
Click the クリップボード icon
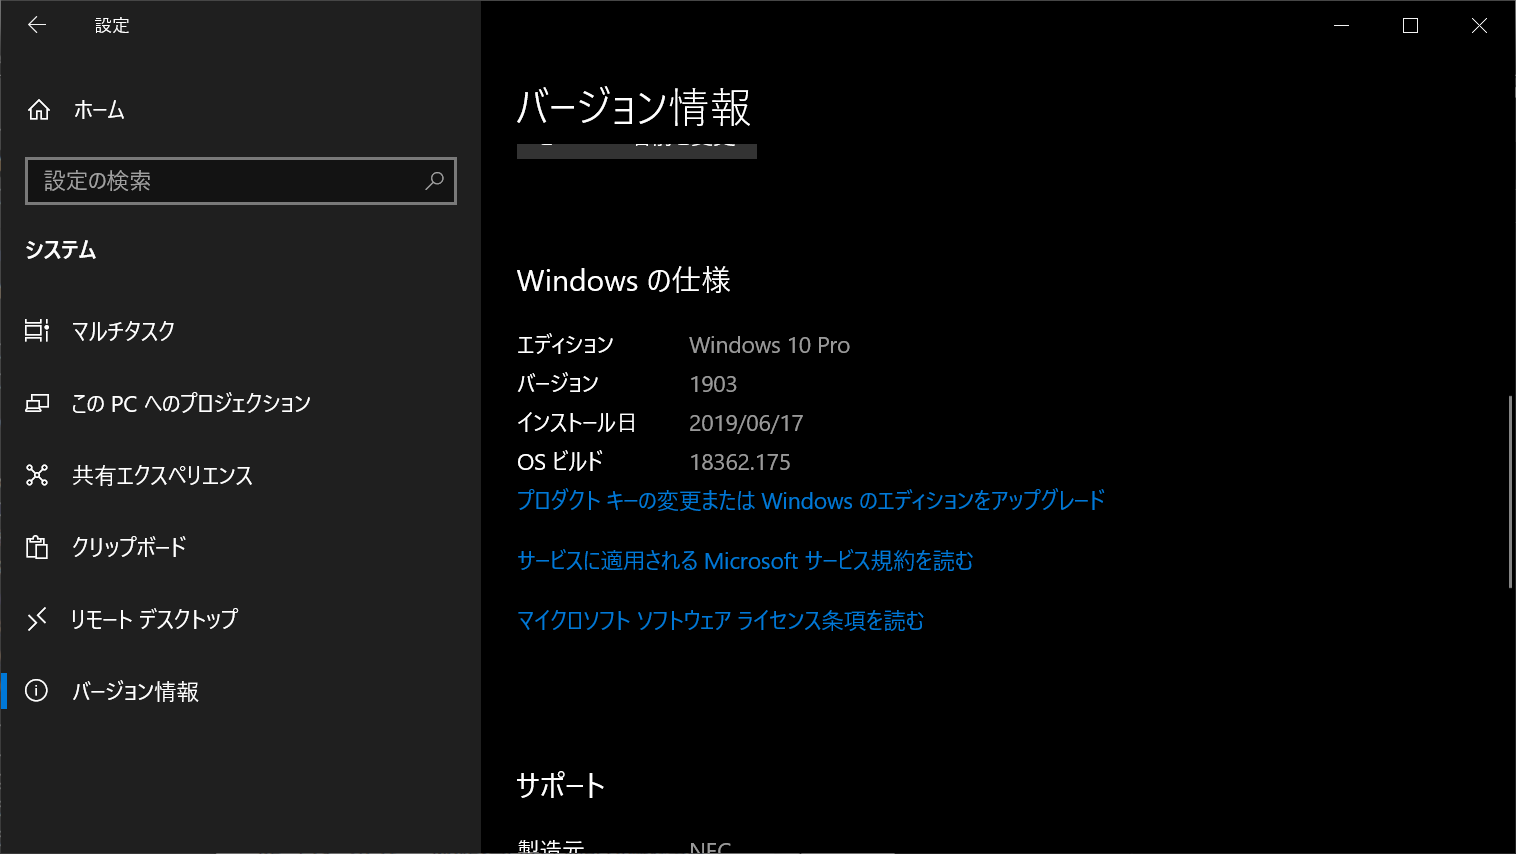point(37,547)
